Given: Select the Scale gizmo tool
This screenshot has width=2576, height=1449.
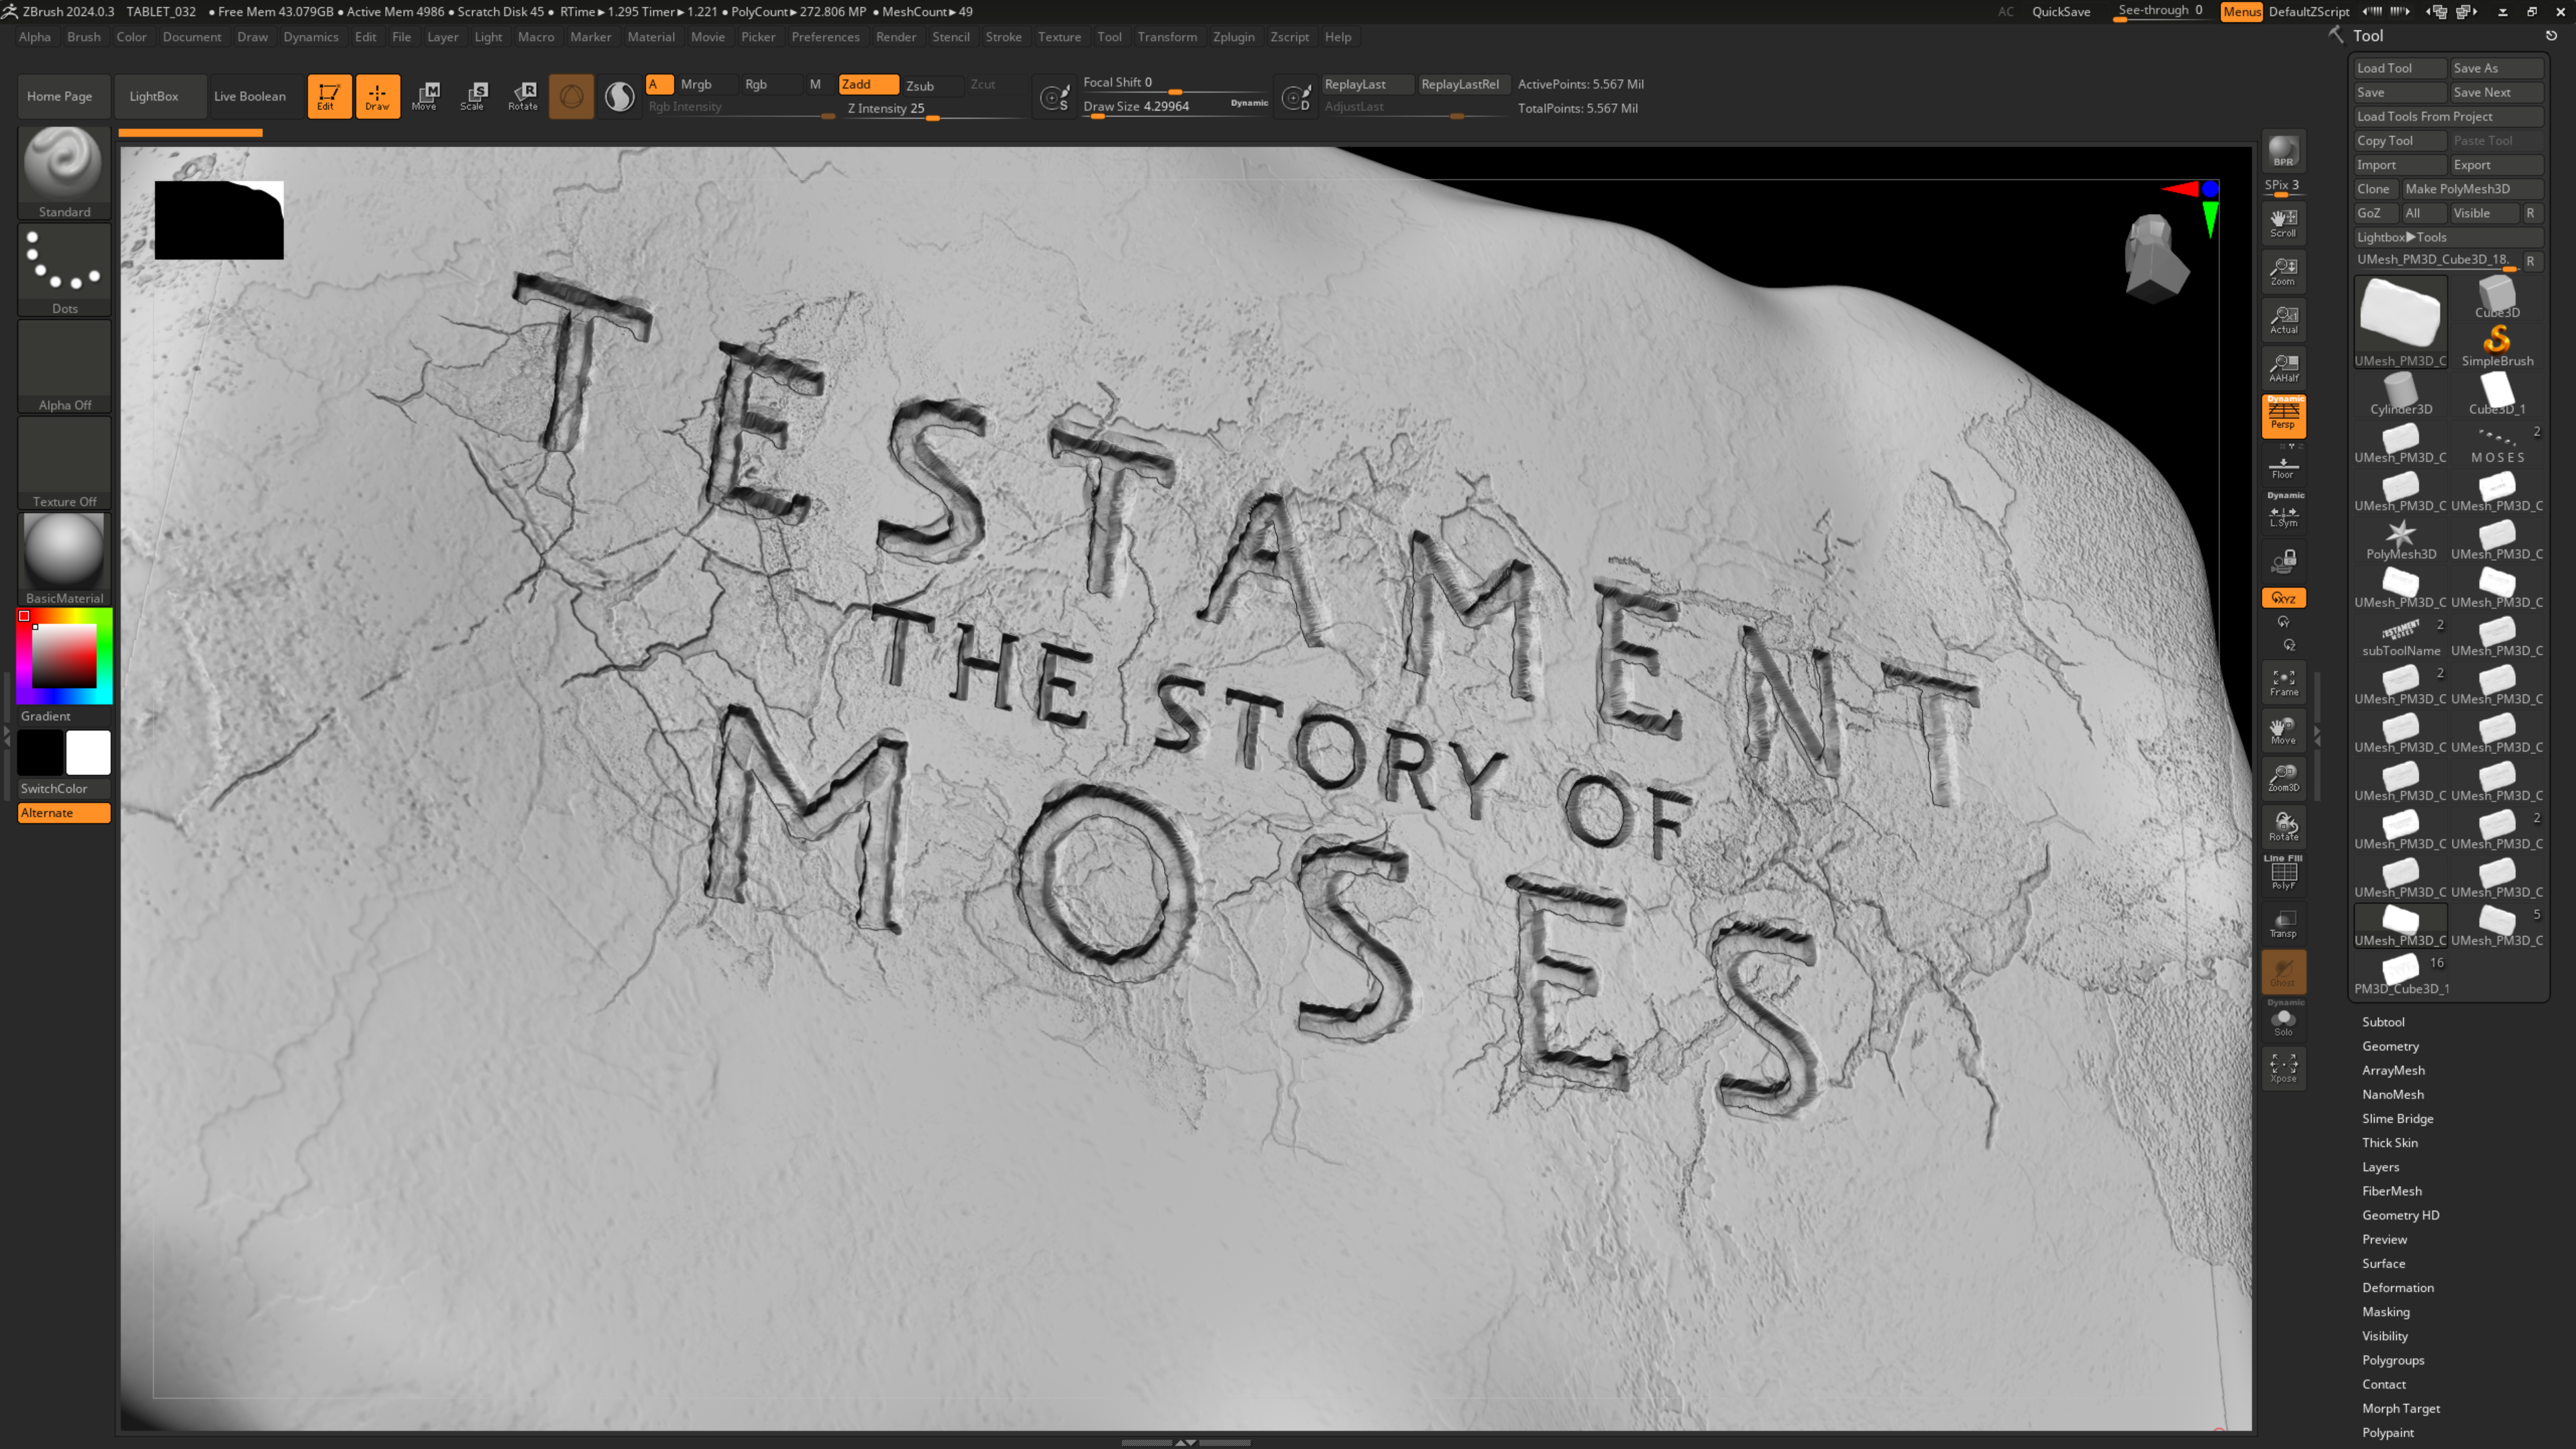Looking at the screenshot, I should click(x=473, y=96).
